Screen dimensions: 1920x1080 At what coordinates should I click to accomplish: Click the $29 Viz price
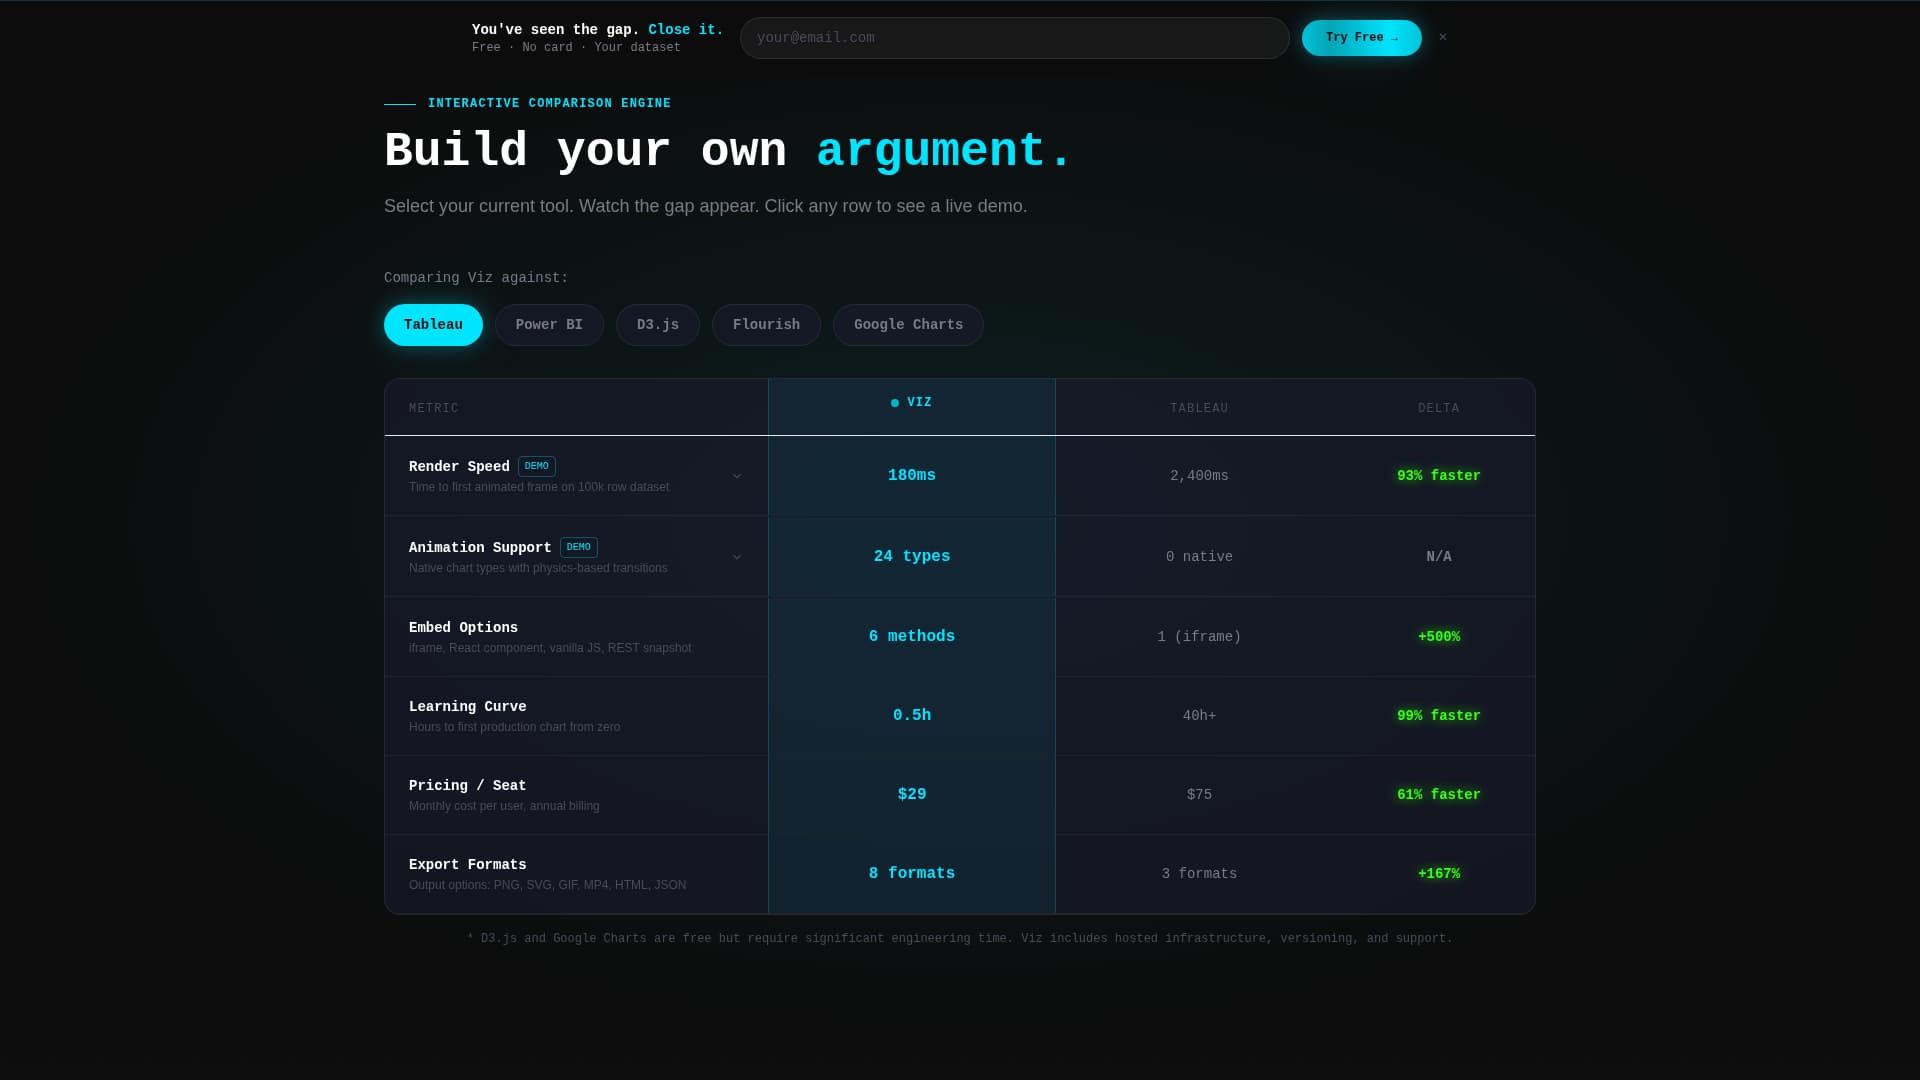pos(912,795)
